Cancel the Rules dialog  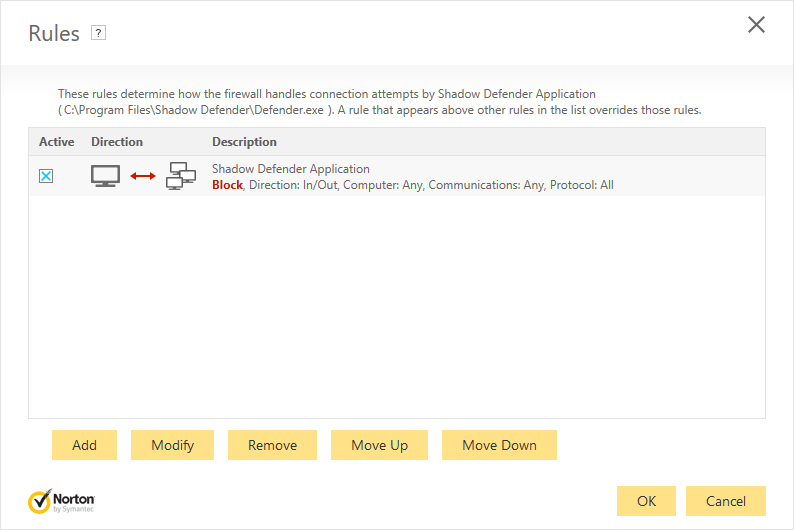click(726, 500)
